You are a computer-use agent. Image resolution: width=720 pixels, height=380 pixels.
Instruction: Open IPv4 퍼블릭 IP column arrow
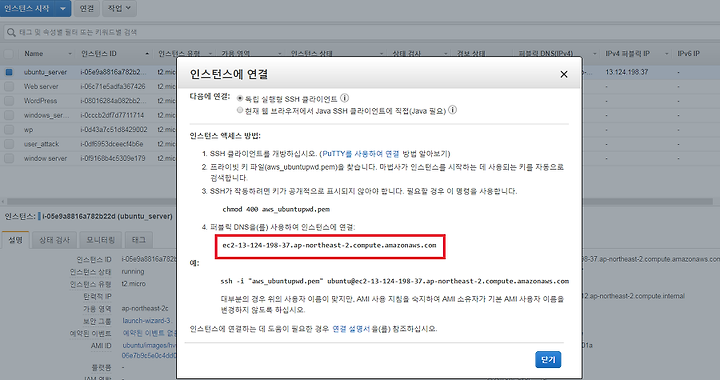click(x=667, y=54)
